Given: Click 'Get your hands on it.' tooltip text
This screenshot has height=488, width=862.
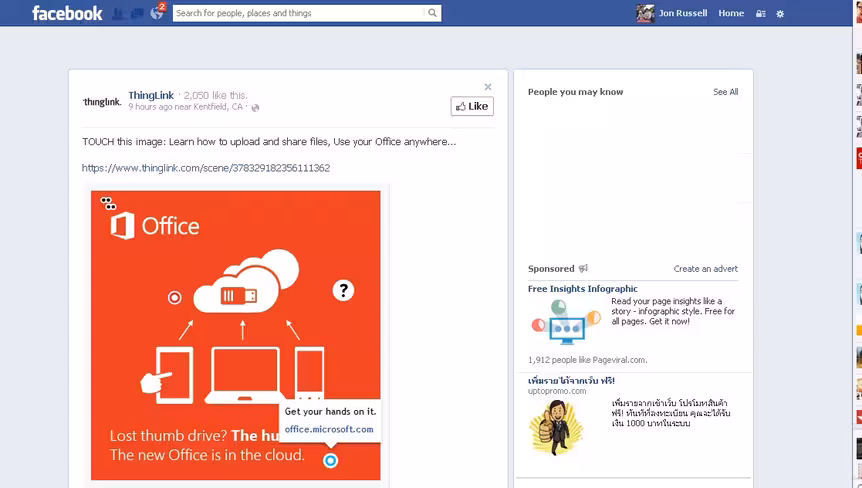Looking at the screenshot, I should pos(330,411).
